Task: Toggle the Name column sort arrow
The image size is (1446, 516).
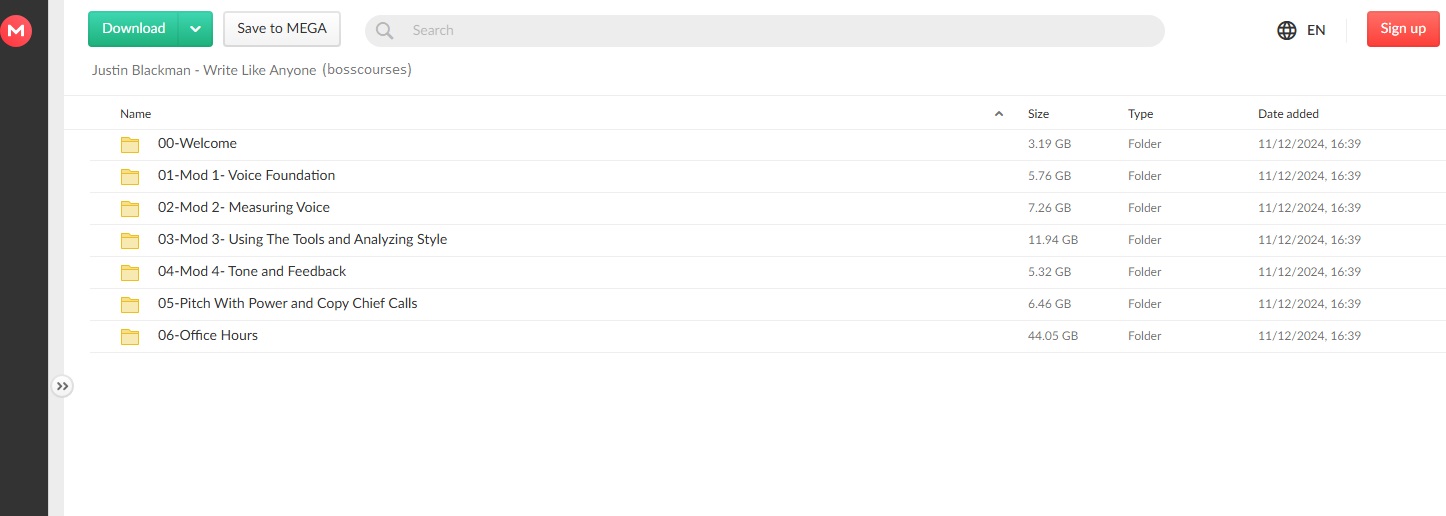Action: click(x=998, y=114)
